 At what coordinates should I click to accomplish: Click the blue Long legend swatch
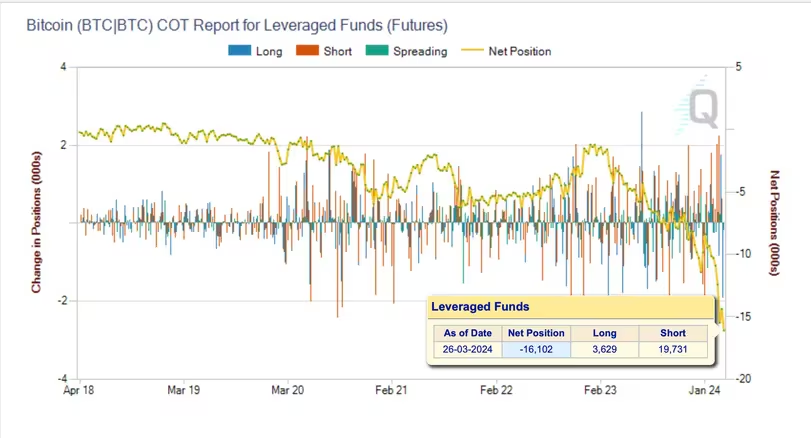[x=239, y=51]
